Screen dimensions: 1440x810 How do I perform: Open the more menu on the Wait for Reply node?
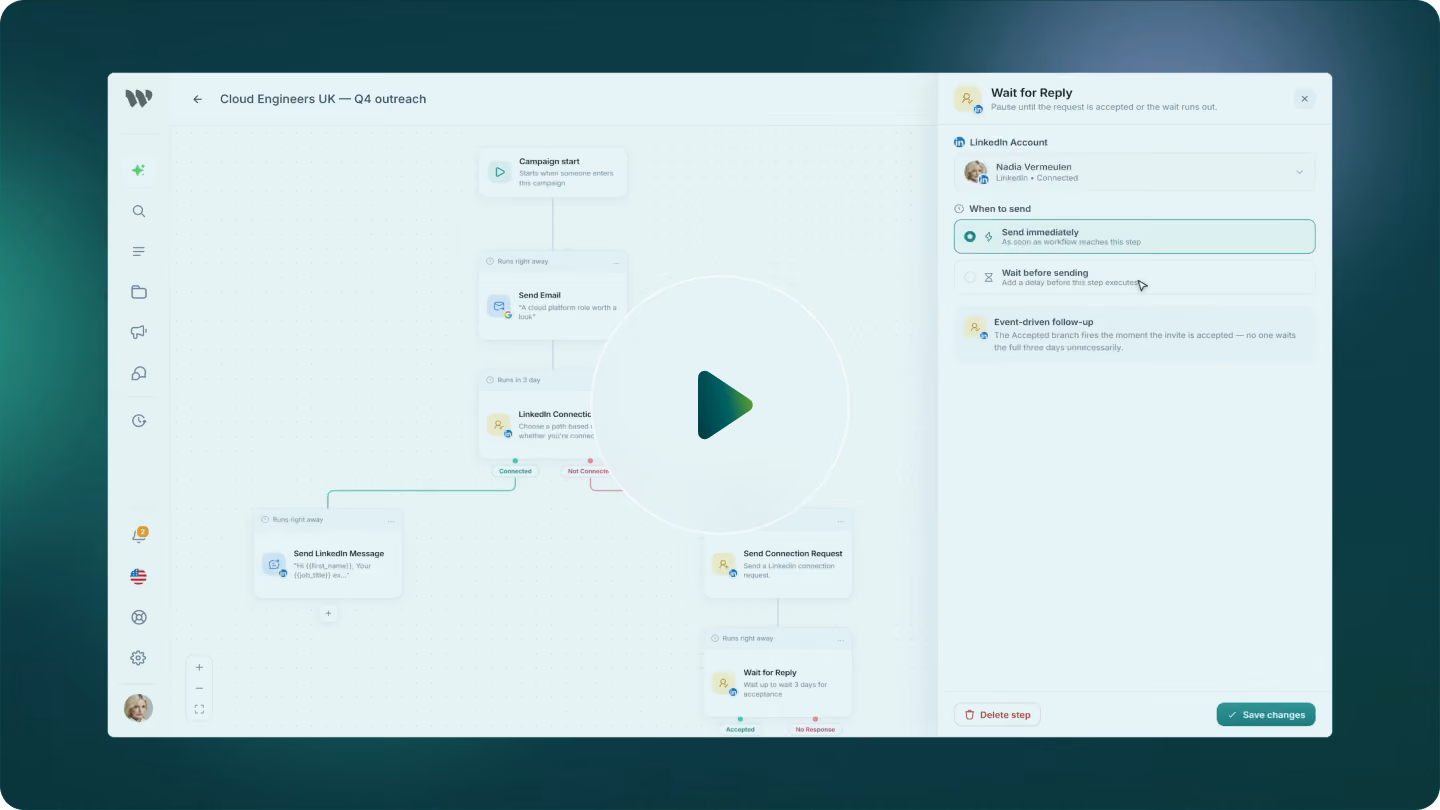tap(841, 639)
